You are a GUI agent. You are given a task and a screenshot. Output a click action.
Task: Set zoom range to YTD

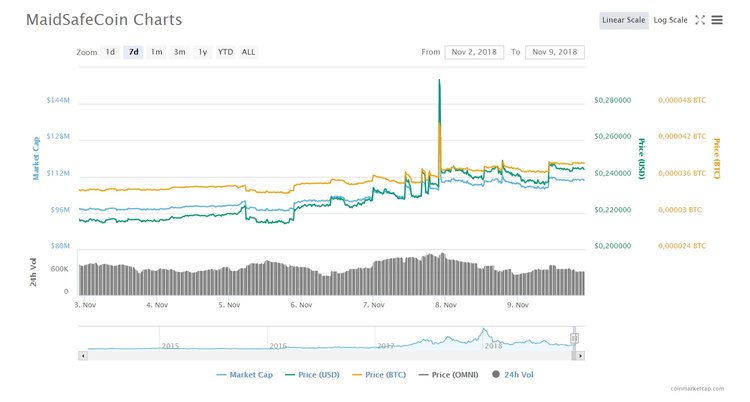point(225,52)
